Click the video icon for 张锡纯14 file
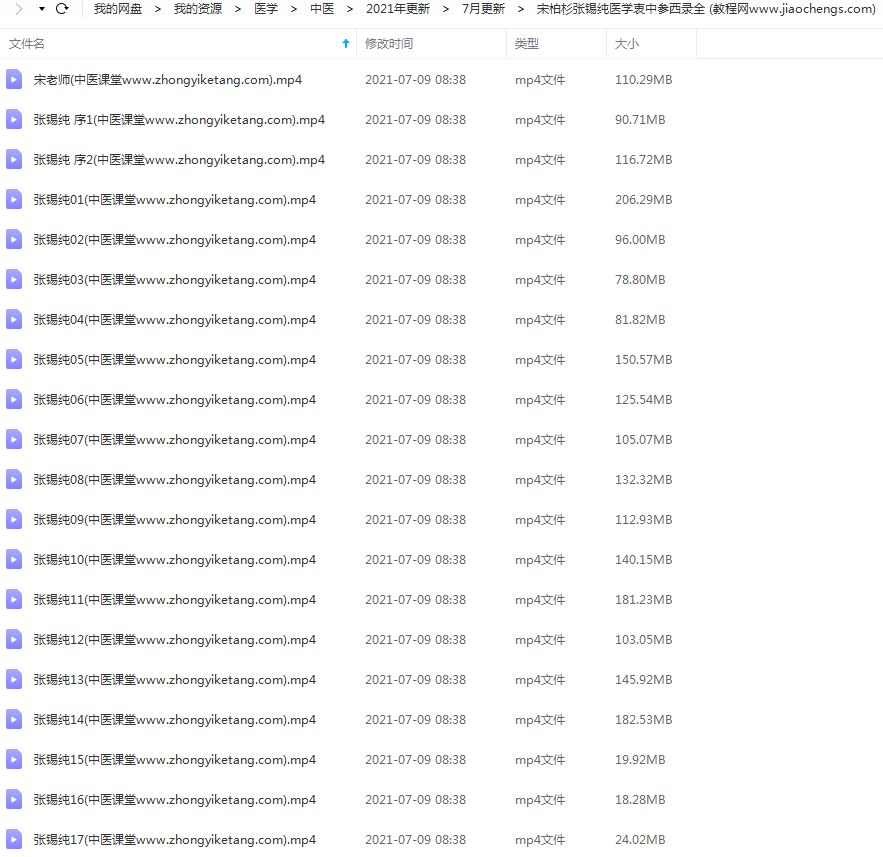The image size is (883, 857). coord(14,719)
